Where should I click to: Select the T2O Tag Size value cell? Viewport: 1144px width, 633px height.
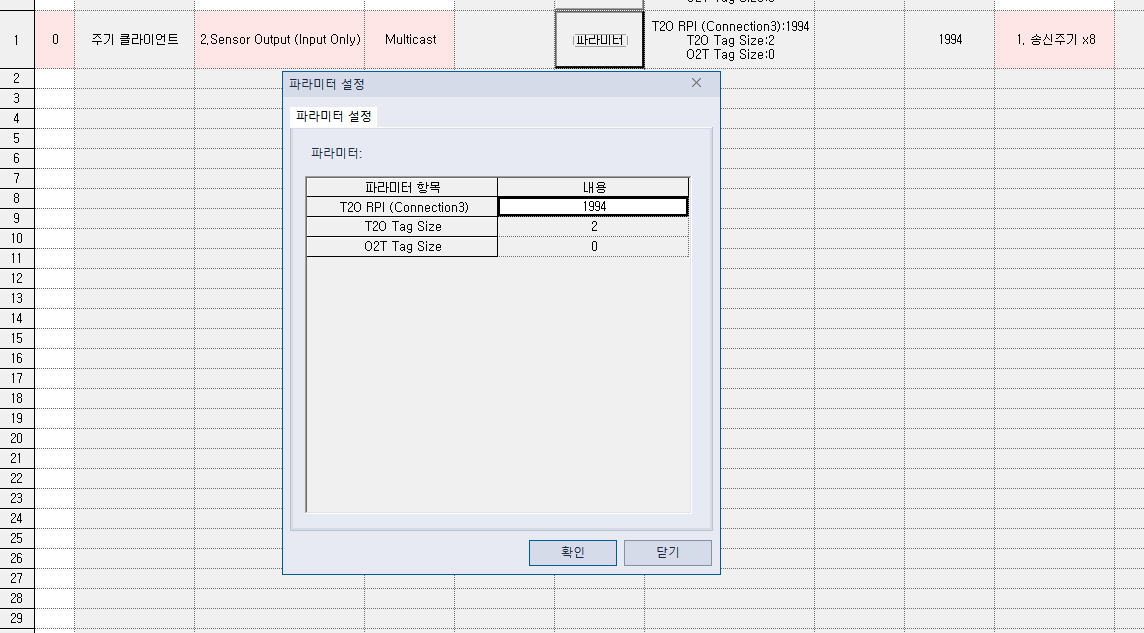pos(592,226)
